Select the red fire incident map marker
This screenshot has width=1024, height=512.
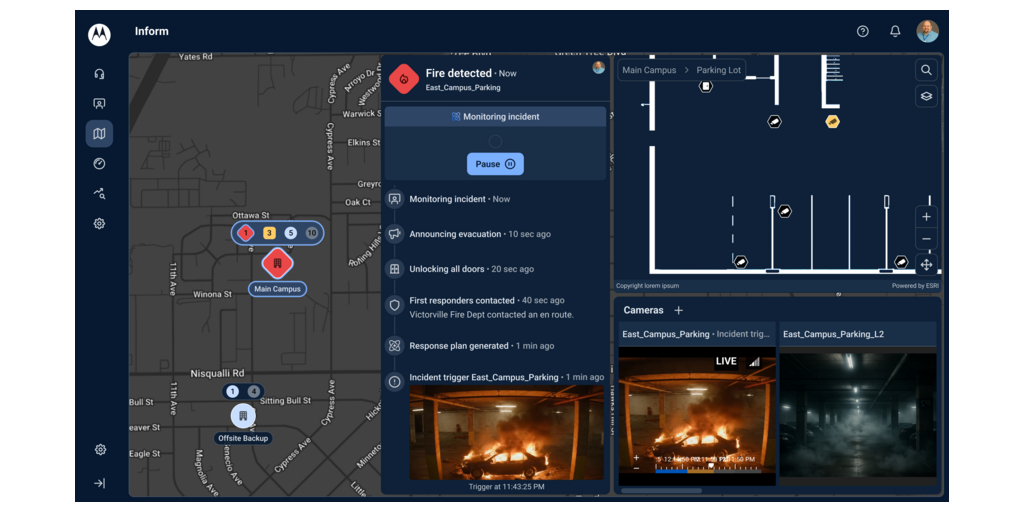[x=277, y=264]
